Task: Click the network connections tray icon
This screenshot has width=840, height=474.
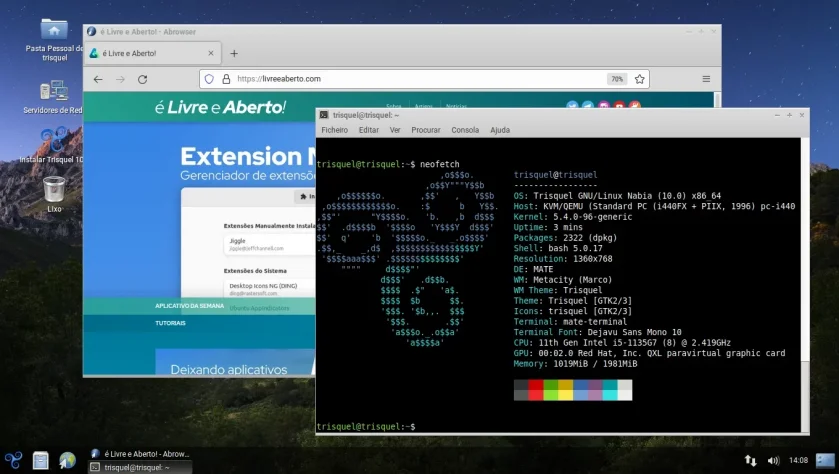Action: pos(751,461)
